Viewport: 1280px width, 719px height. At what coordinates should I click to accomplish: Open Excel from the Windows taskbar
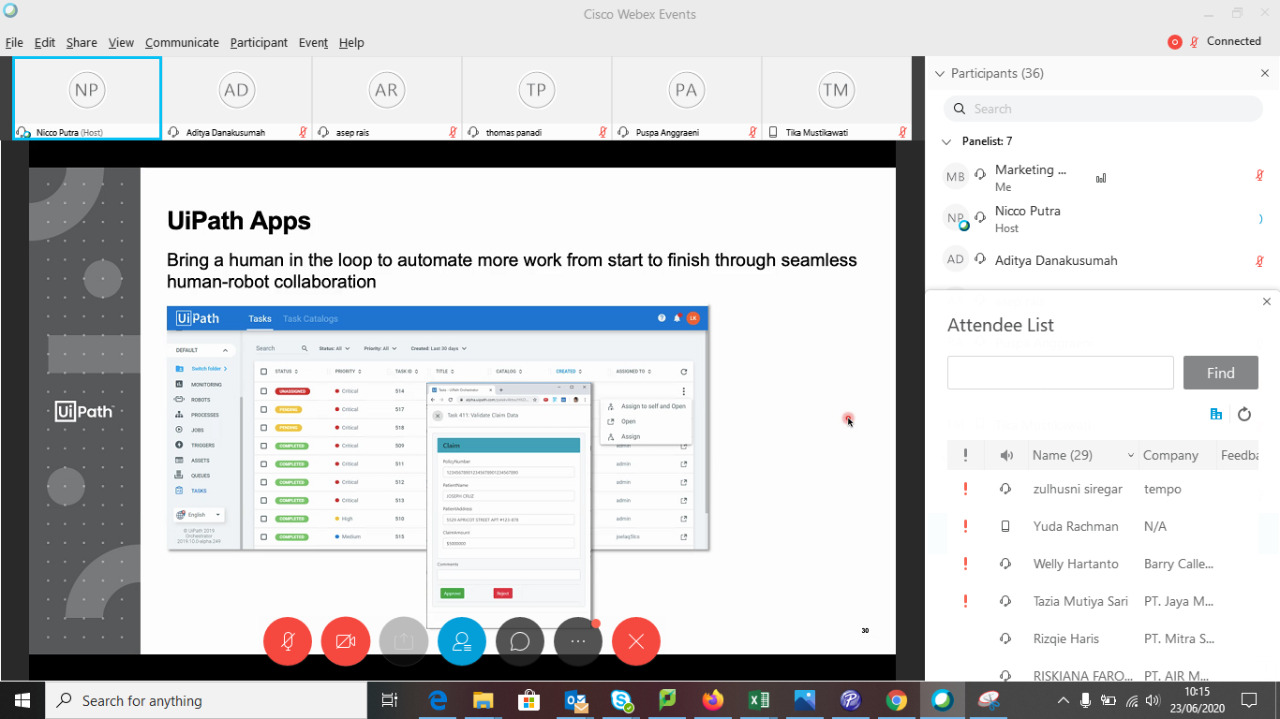pyautogui.click(x=759, y=700)
